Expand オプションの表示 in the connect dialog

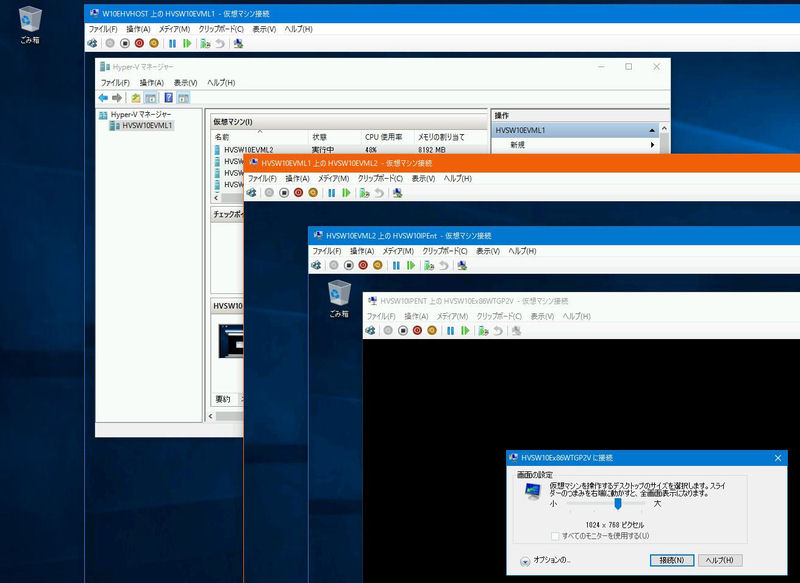525,561
